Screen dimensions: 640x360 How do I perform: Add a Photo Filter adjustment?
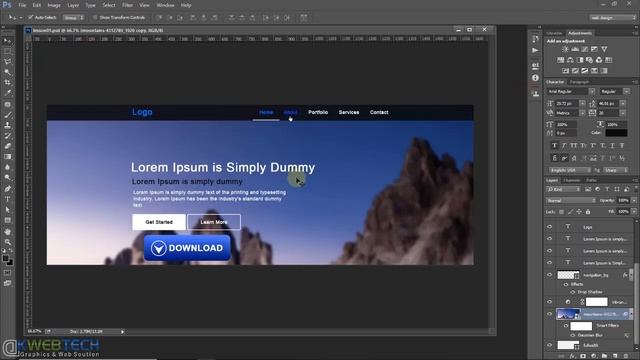tap(589, 60)
